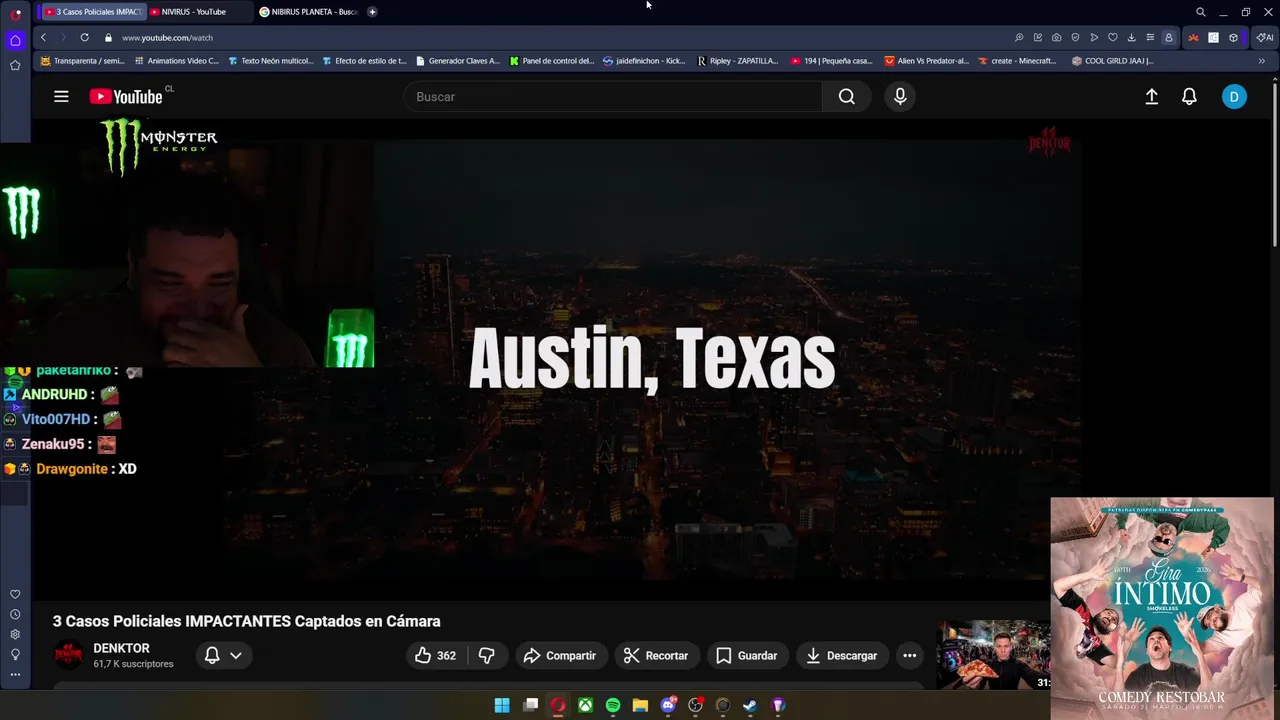Open File Explorer from the taskbar
Viewport: 1280px width, 720px height.
click(x=640, y=705)
